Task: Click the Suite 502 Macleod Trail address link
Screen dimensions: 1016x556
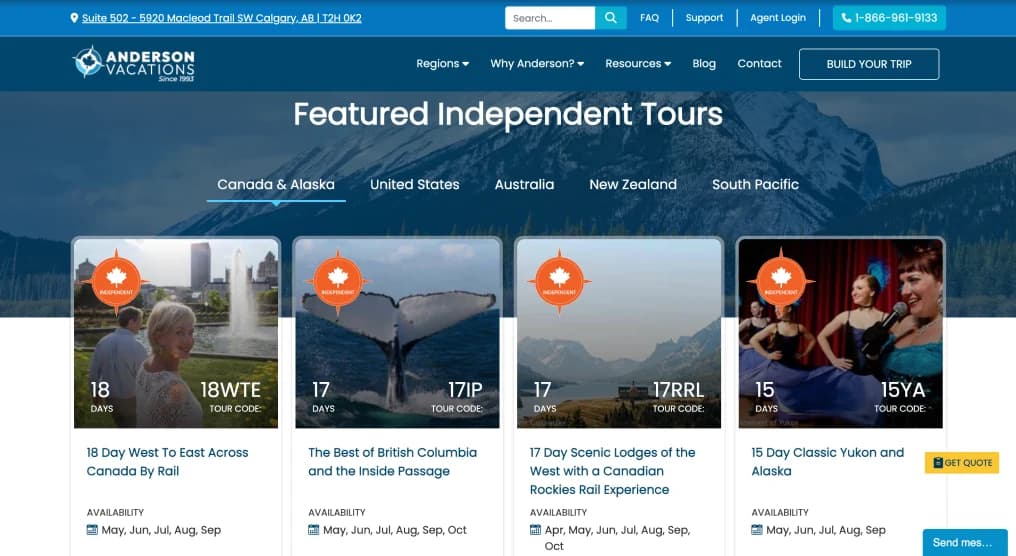Action: pyautogui.click(x=222, y=18)
